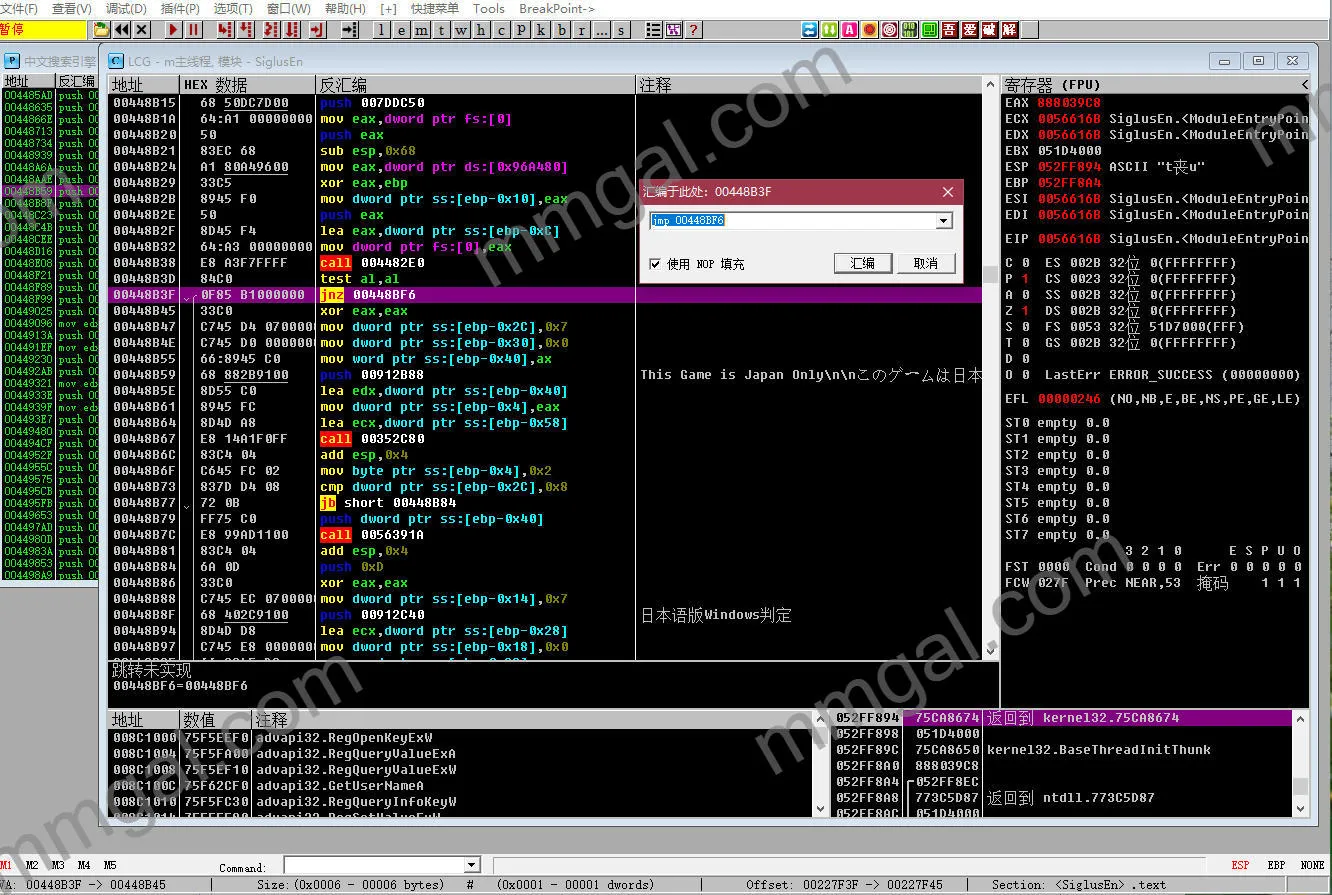Open memory map with 'm' button
The width and height of the screenshot is (1332, 895).
coord(422,30)
